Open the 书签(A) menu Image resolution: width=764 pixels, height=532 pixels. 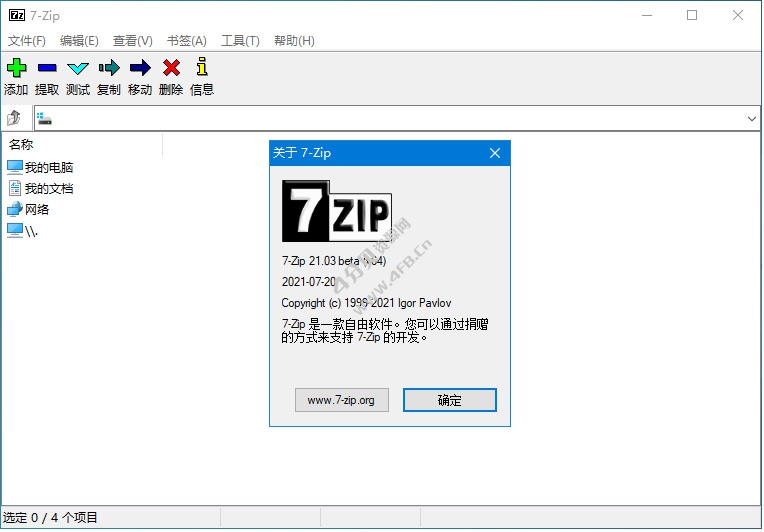pyautogui.click(x=187, y=40)
